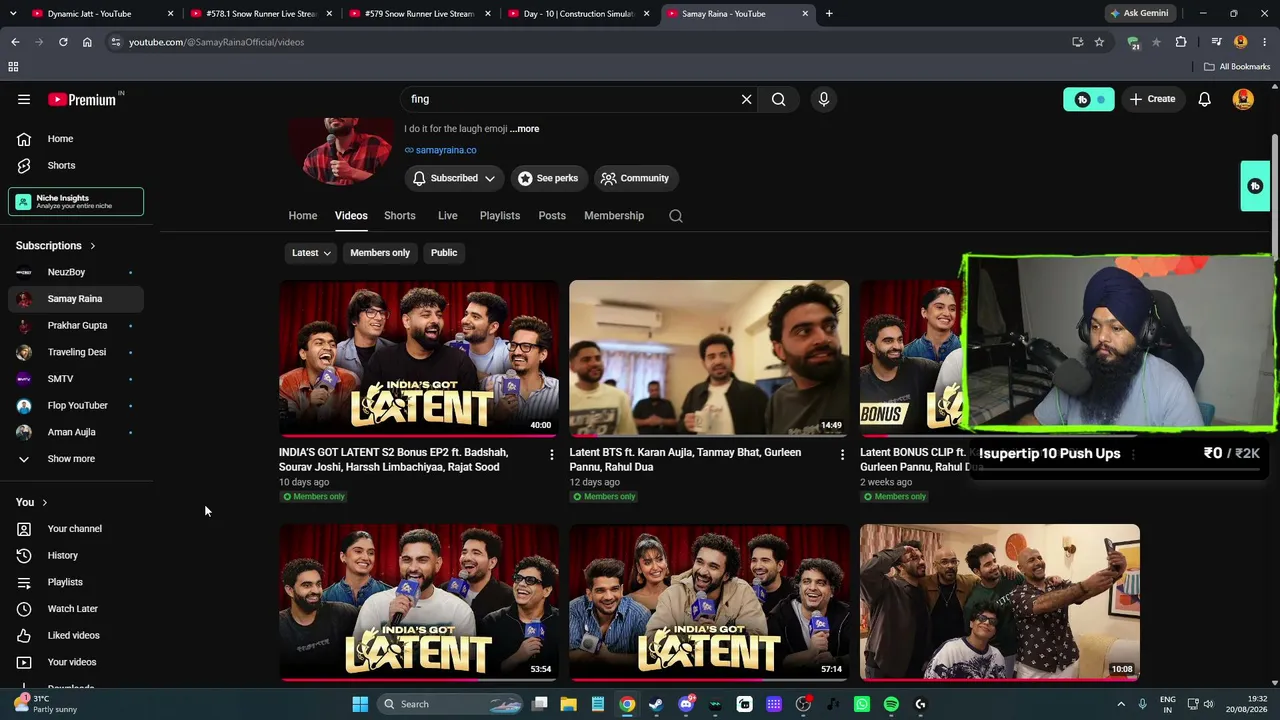Click Ask Gemini
This screenshot has height=720, width=1280.
click(x=1138, y=14)
